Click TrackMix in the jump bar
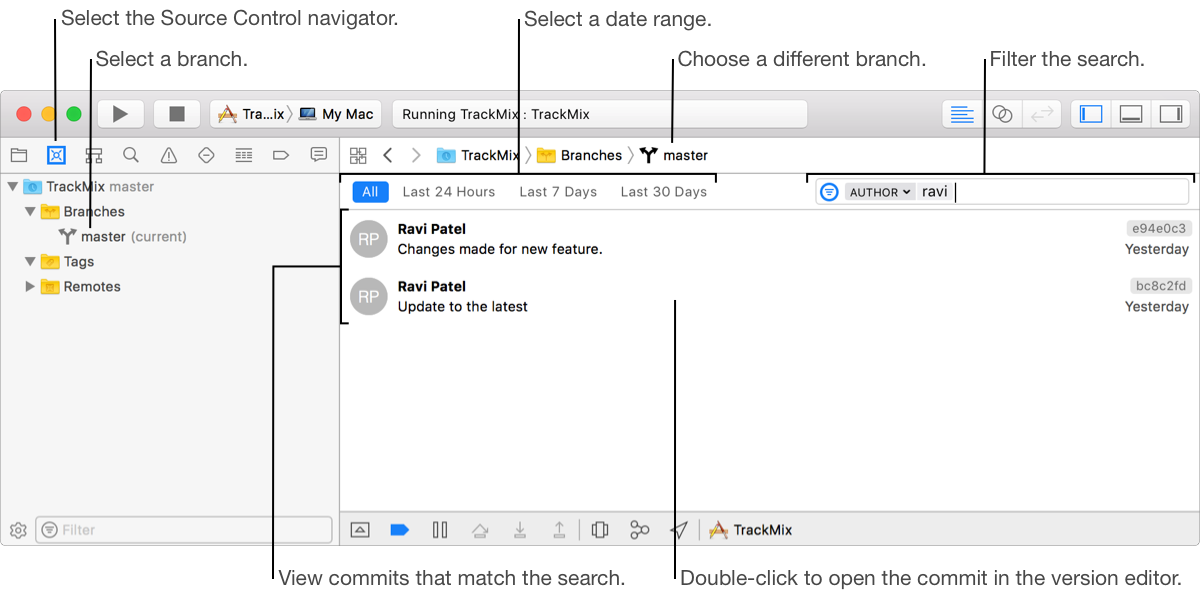Viewport: 1200px width, 596px height. [478, 155]
